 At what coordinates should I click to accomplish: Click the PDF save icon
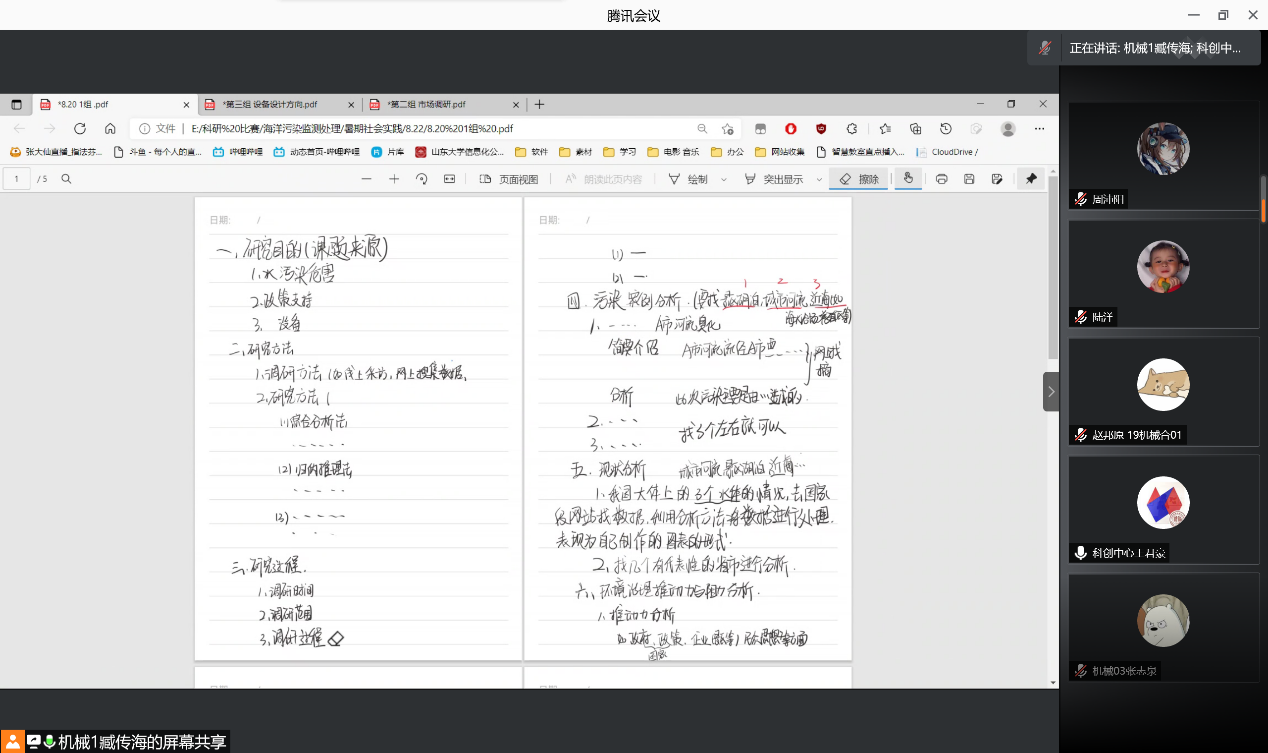click(x=969, y=179)
